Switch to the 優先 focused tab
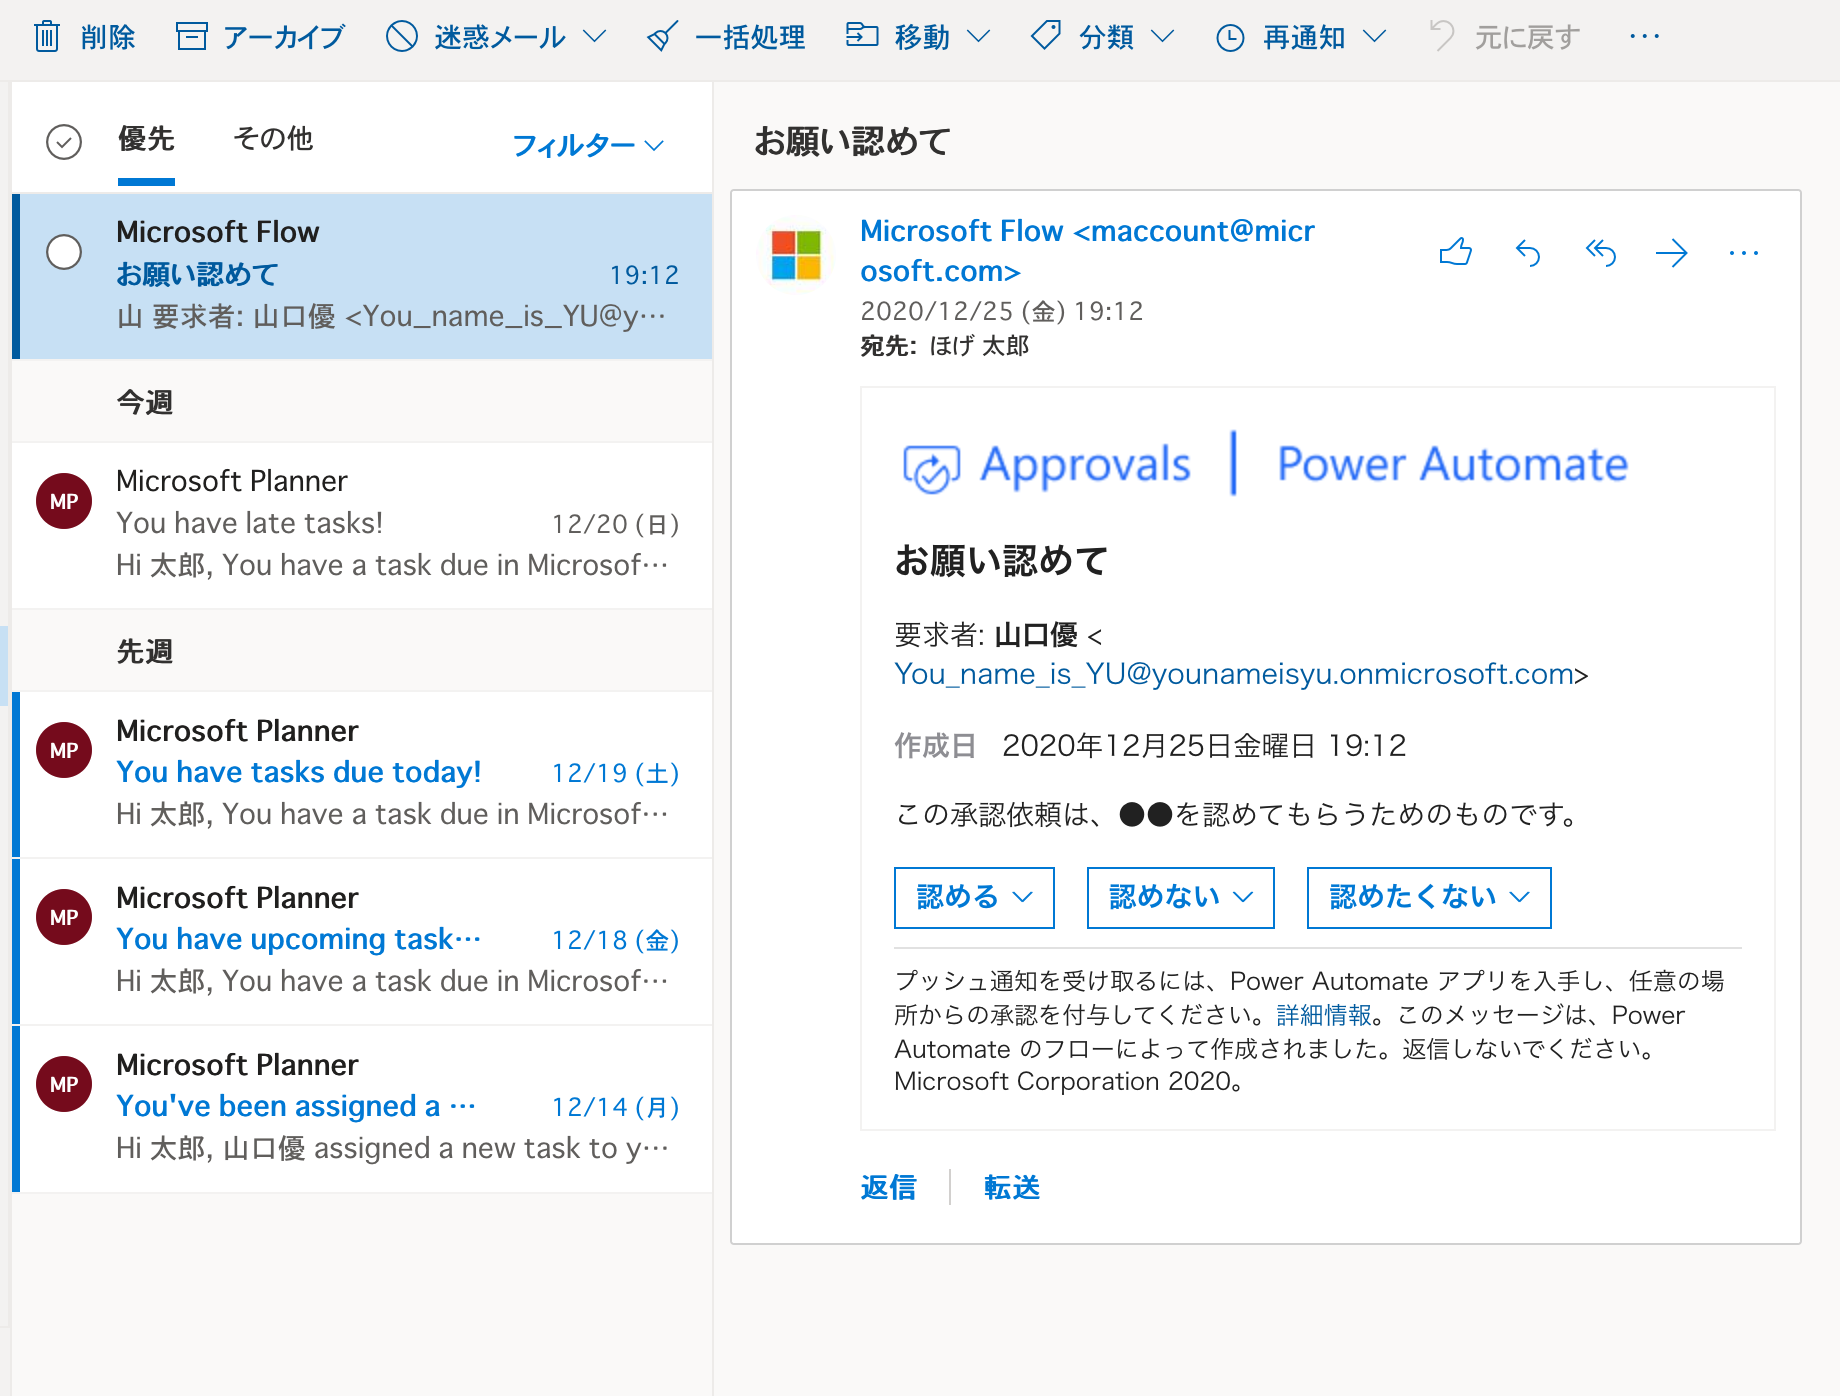This screenshot has width=1840, height=1396. pos(146,139)
